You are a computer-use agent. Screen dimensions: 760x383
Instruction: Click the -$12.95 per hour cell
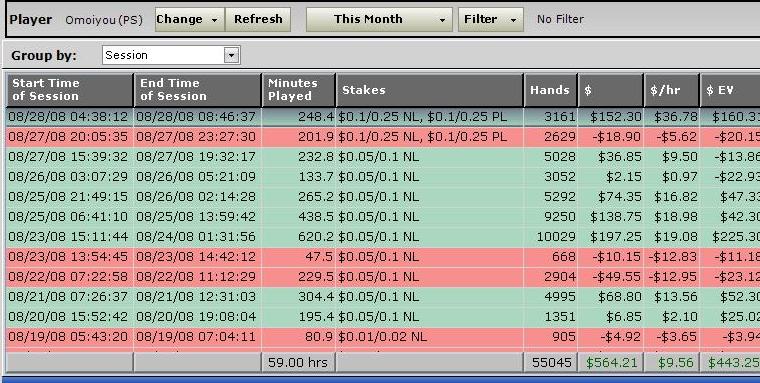pos(673,277)
